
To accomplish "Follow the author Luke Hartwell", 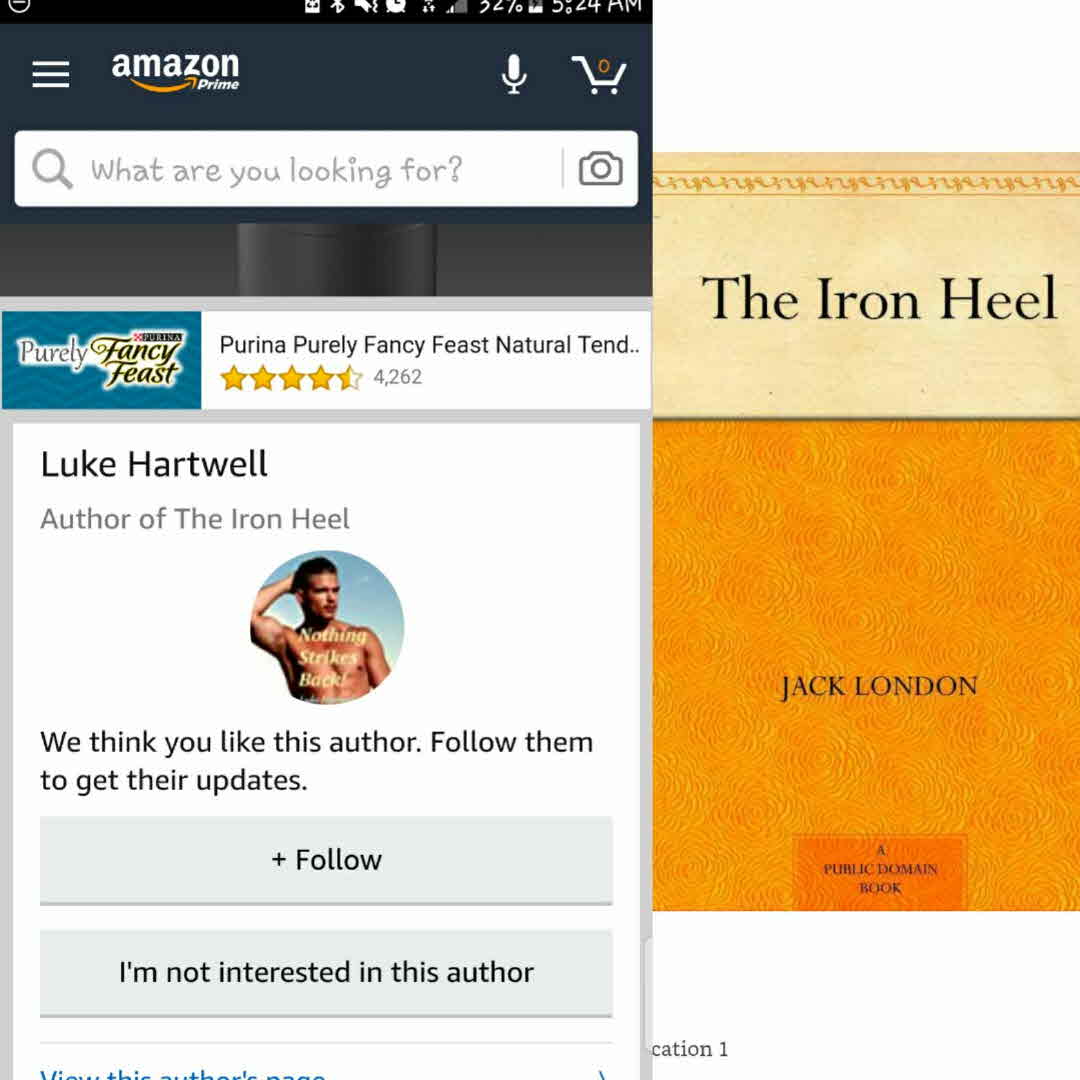I will pyautogui.click(x=326, y=860).
